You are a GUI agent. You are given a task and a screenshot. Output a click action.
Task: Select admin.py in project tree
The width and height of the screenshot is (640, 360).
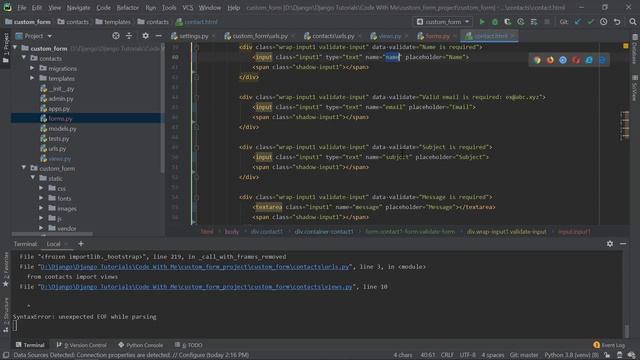pos(61,98)
